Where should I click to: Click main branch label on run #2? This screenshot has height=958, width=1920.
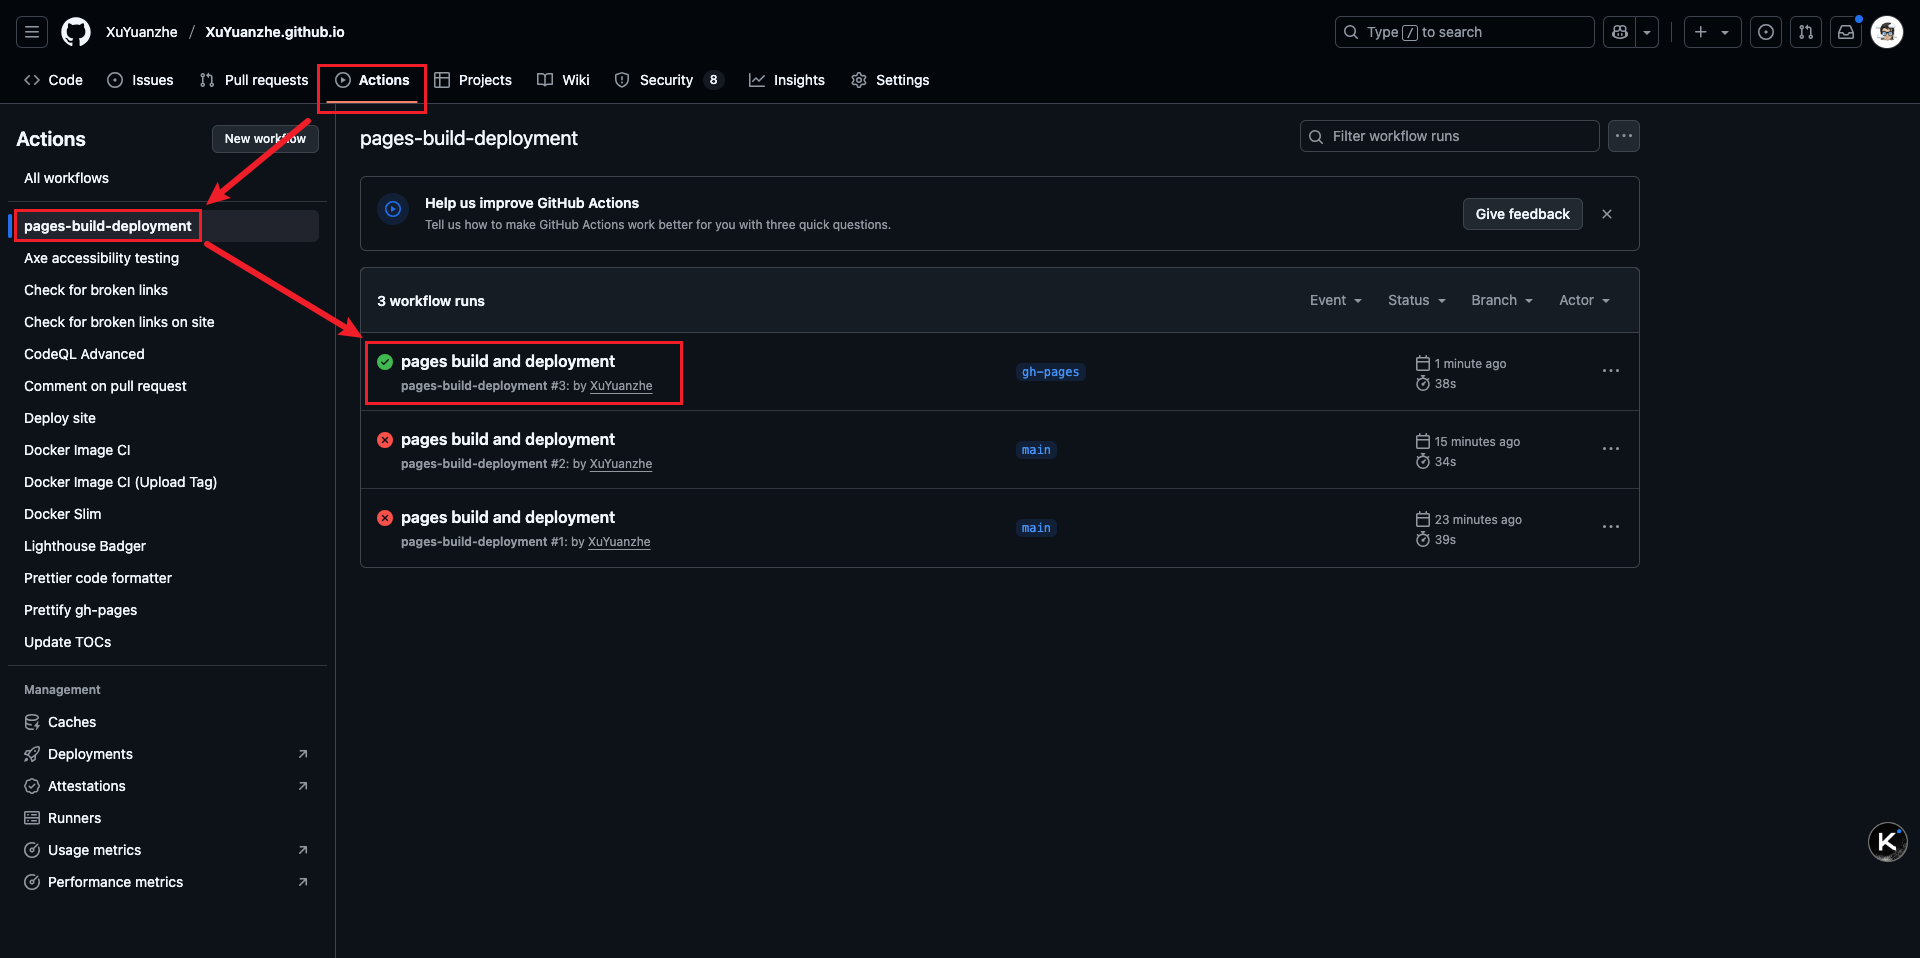click(1036, 450)
